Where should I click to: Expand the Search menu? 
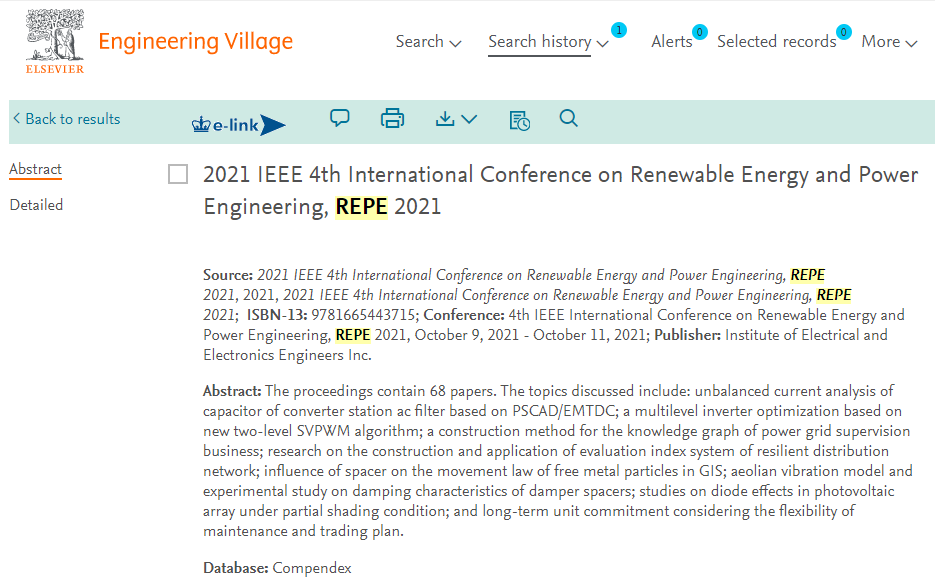point(428,42)
